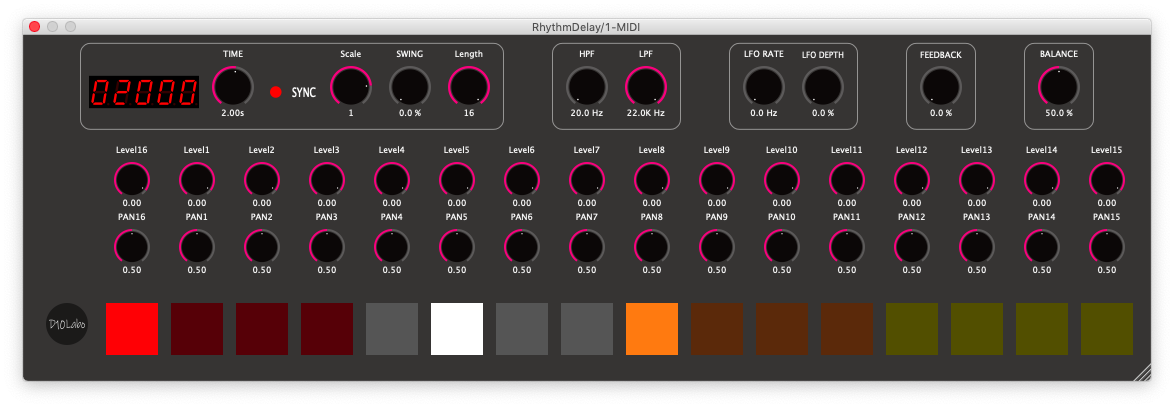Image resolution: width=1174 pixels, height=408 pixels.
Task: Select the LFO DEPTH knob
Action: click(822, 86)
